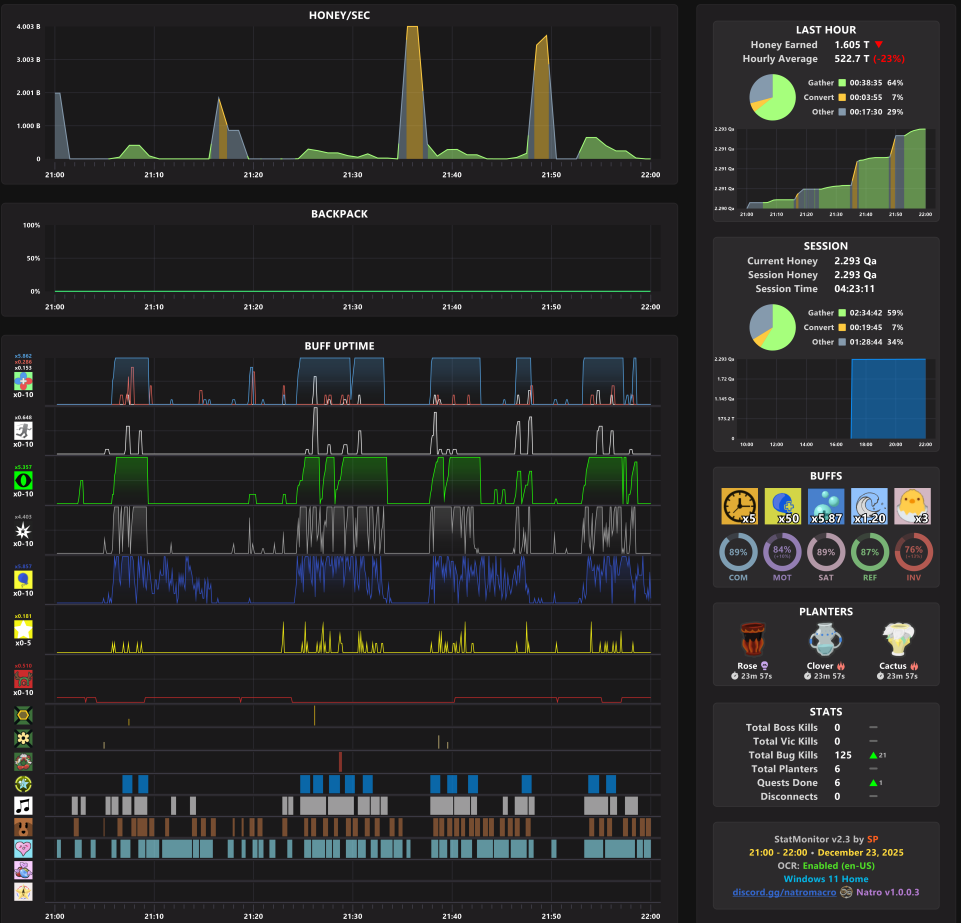Screen dimensions: 961x923
Task: Click the green Gather swatch in Last Hour
Action: click(842, 83)
